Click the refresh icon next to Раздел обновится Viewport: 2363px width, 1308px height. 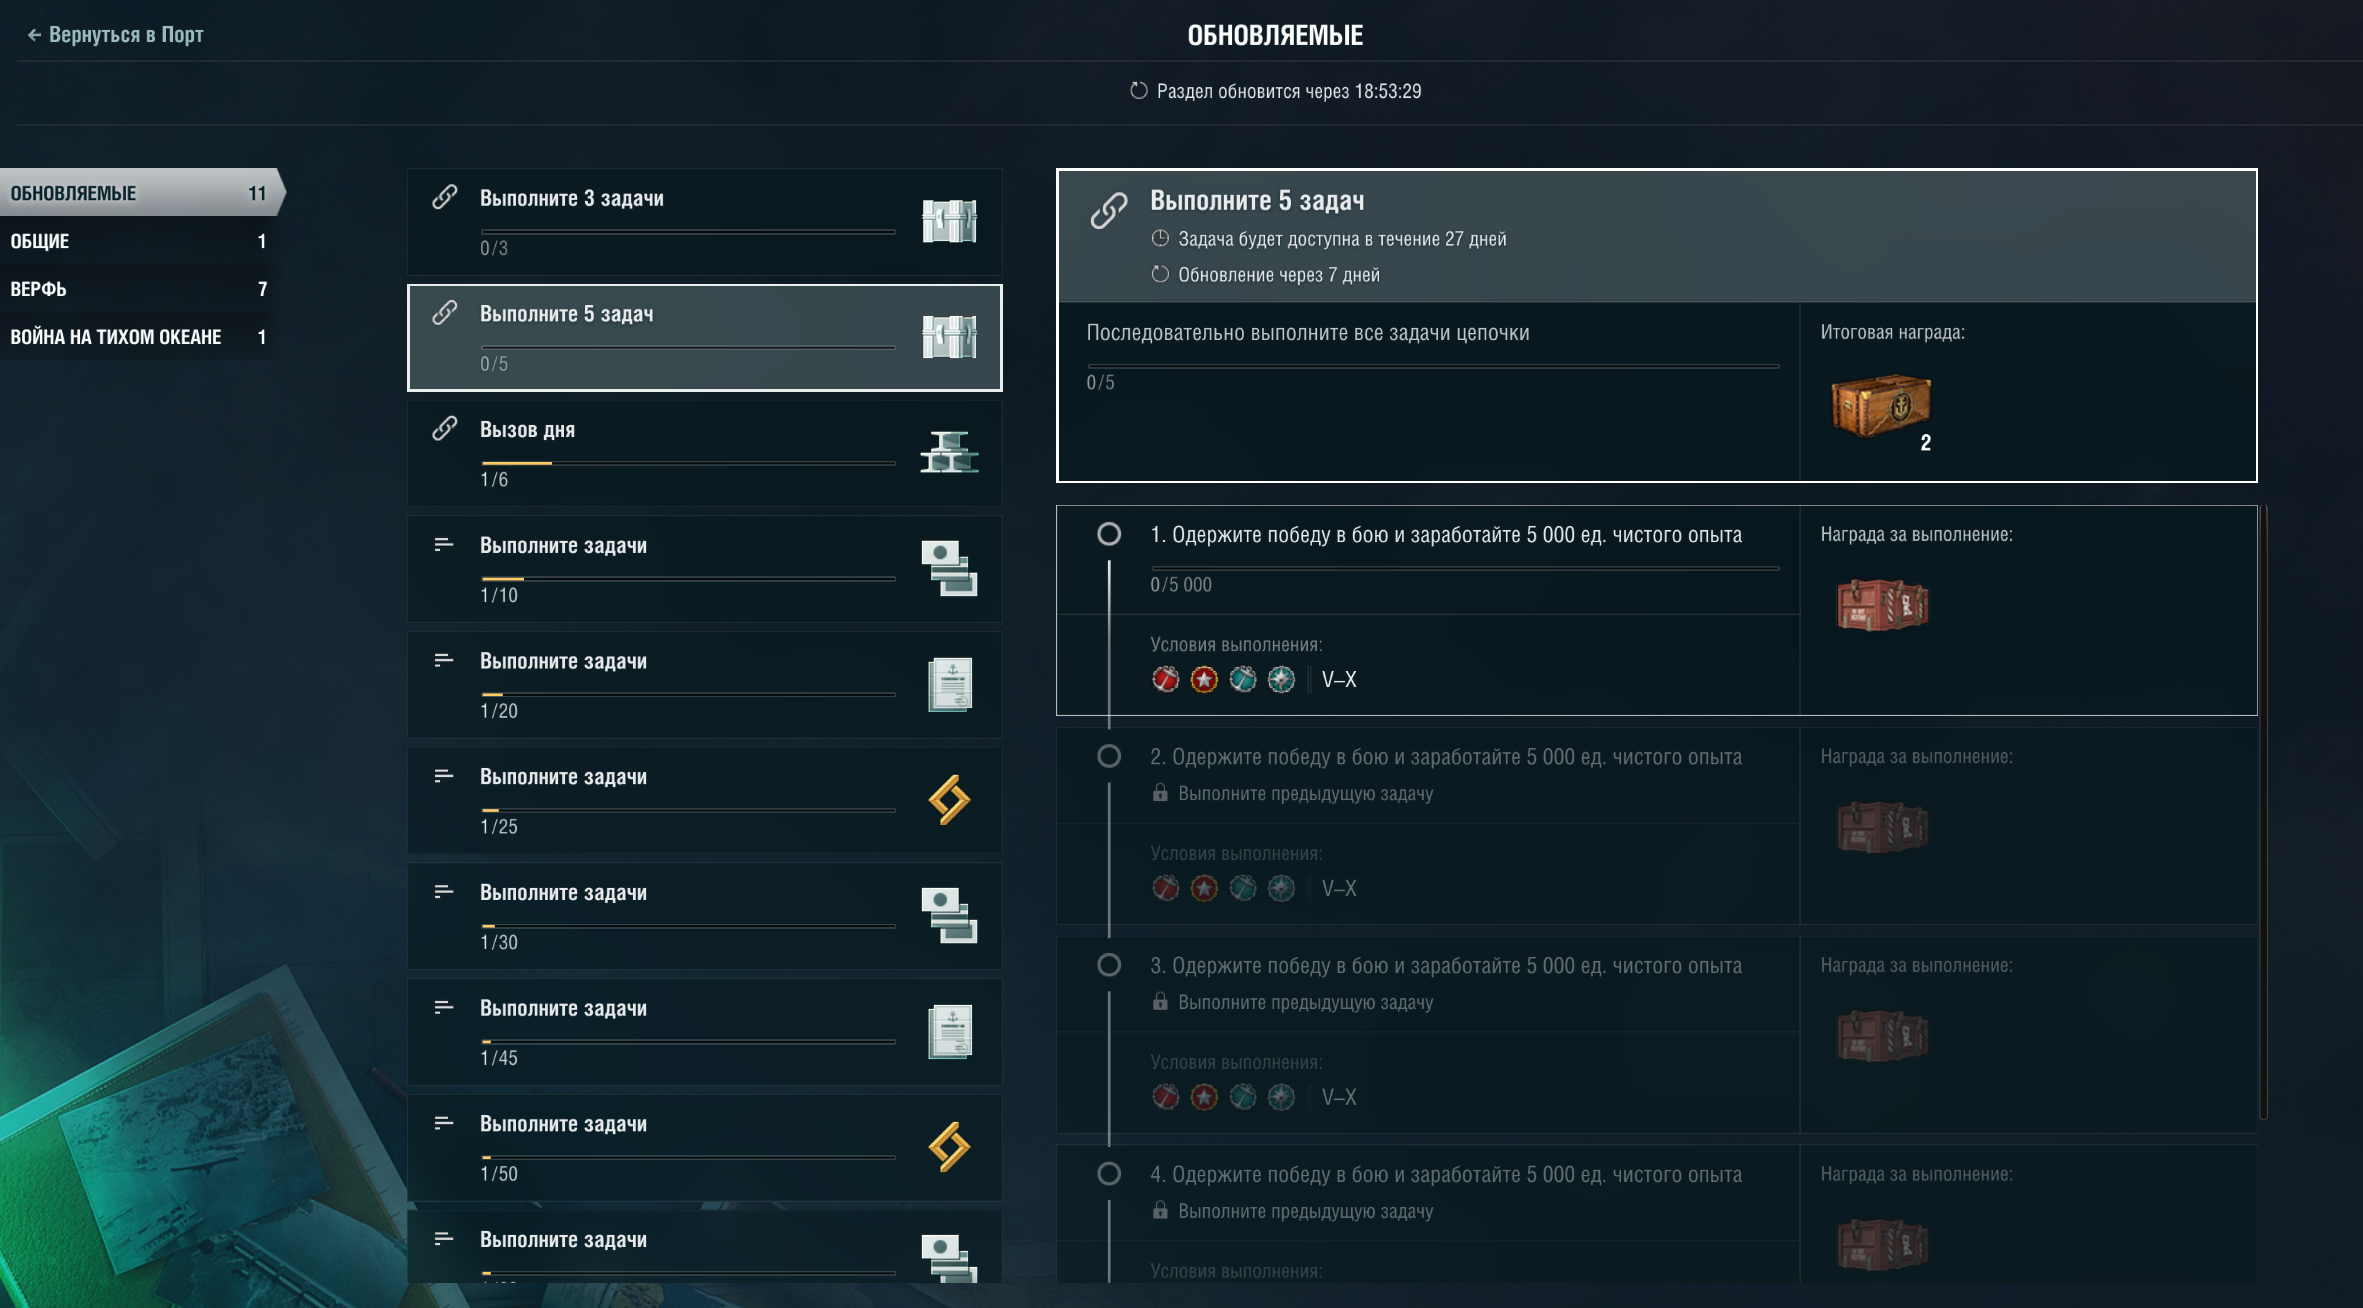click(x=1139, y=91)
